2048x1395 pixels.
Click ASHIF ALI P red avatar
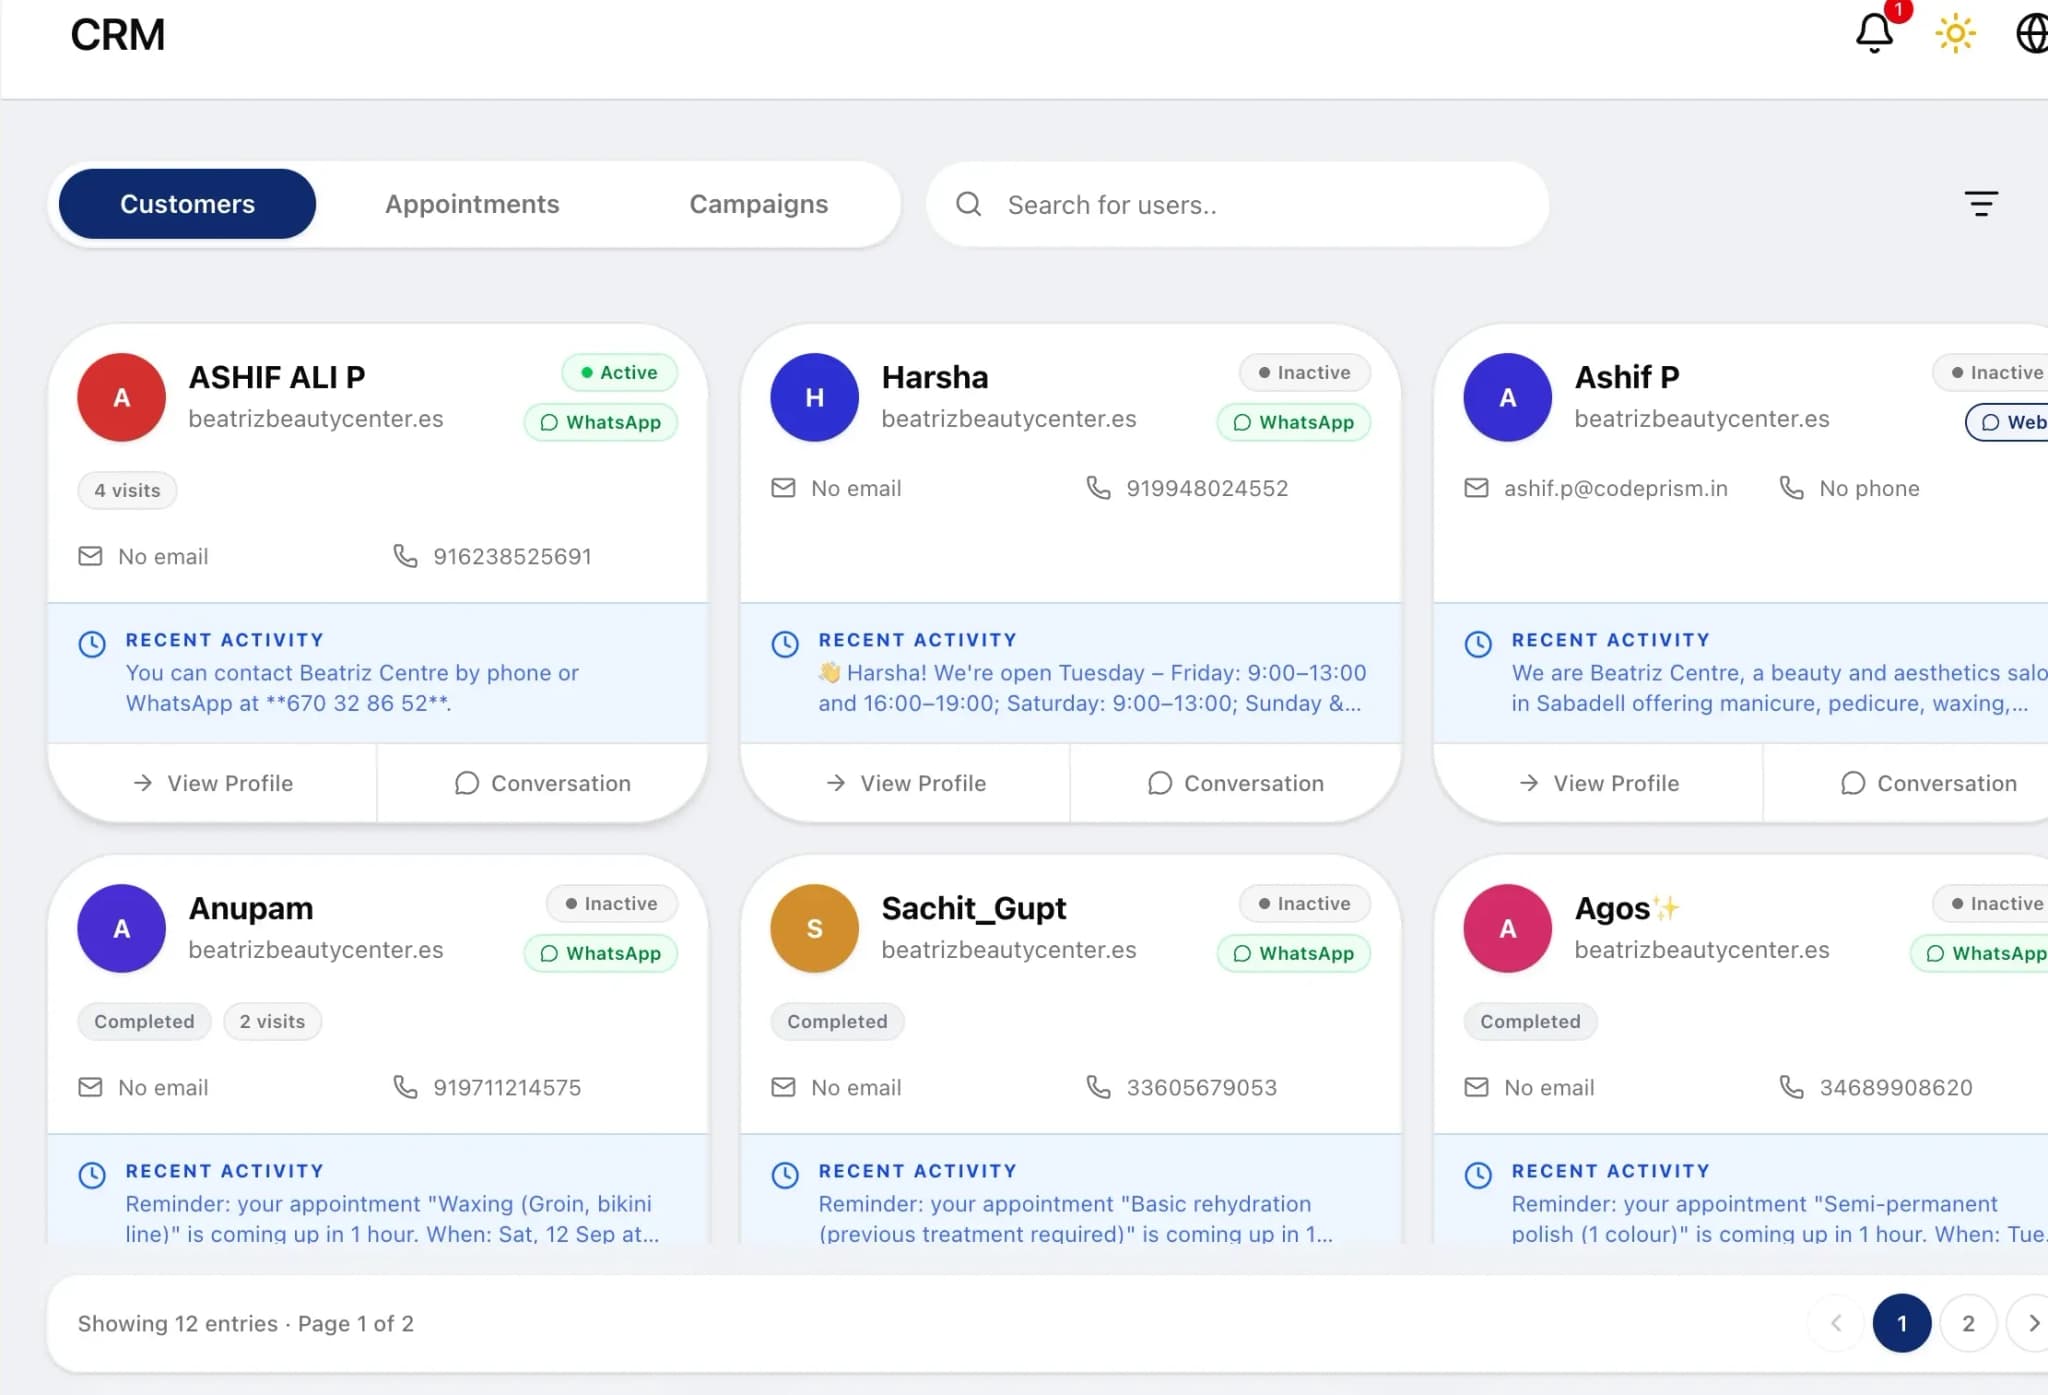[x=121, y=397]
